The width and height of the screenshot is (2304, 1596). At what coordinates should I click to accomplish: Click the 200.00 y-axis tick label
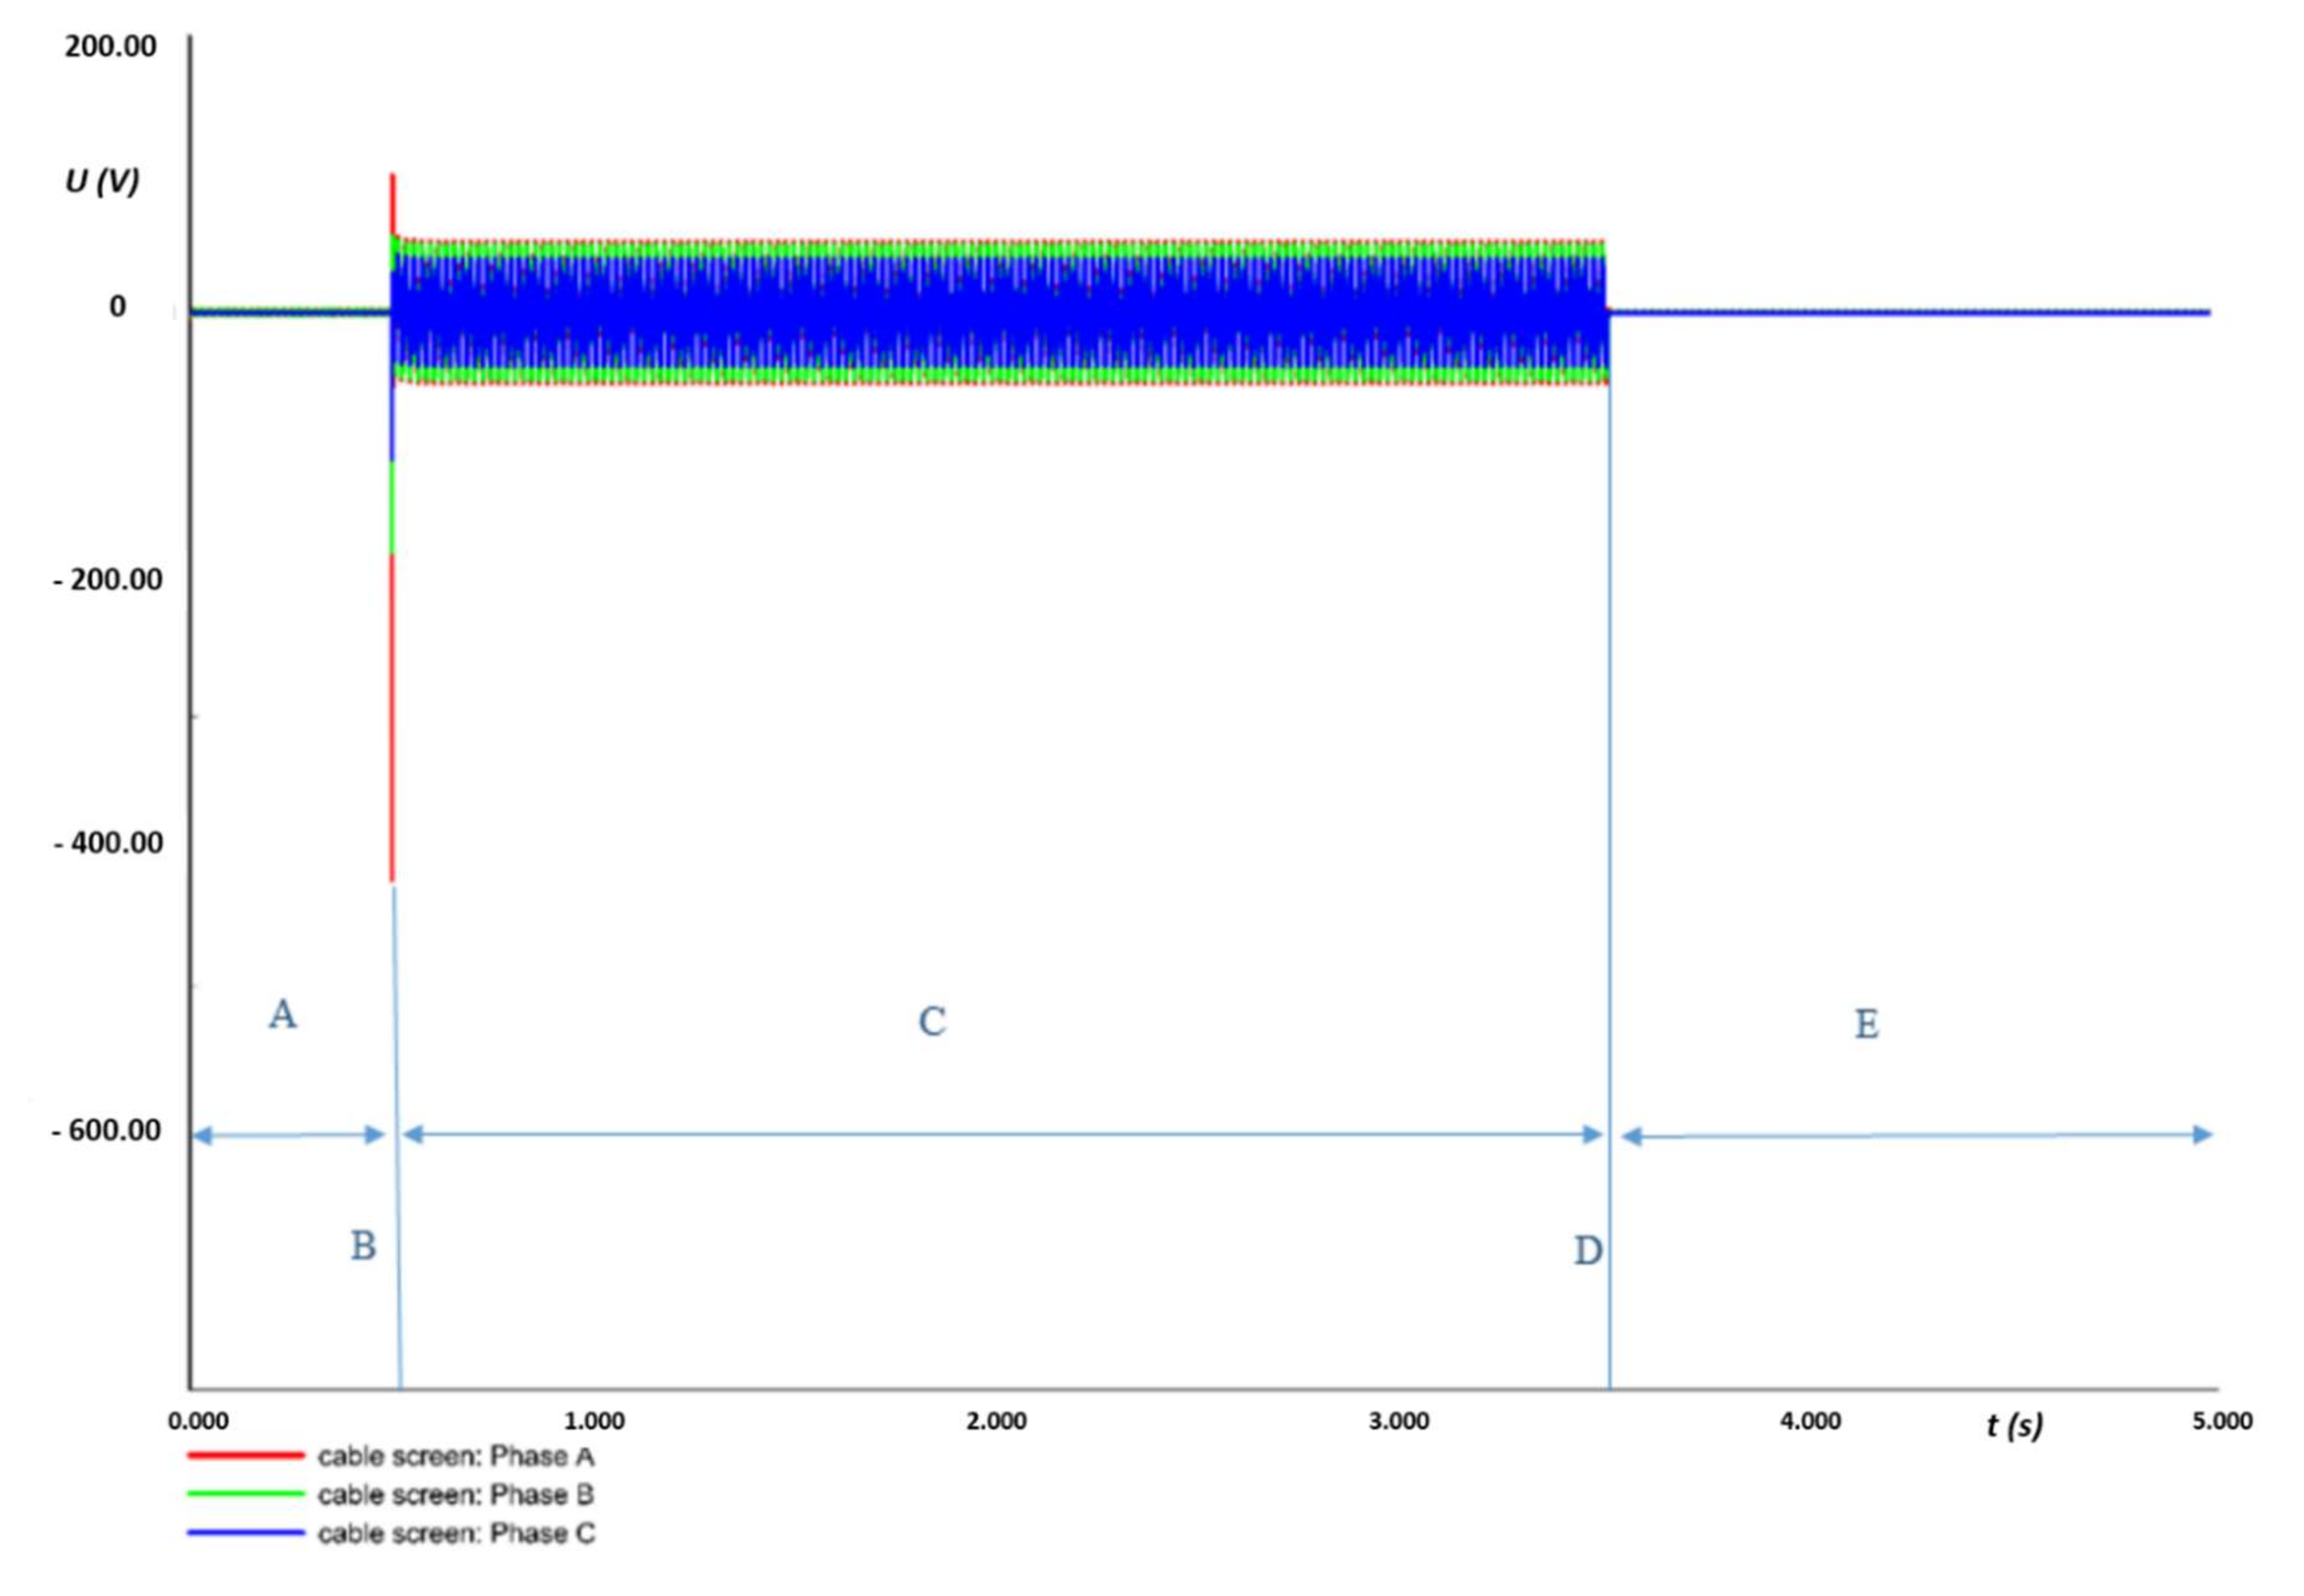(111, 47)
